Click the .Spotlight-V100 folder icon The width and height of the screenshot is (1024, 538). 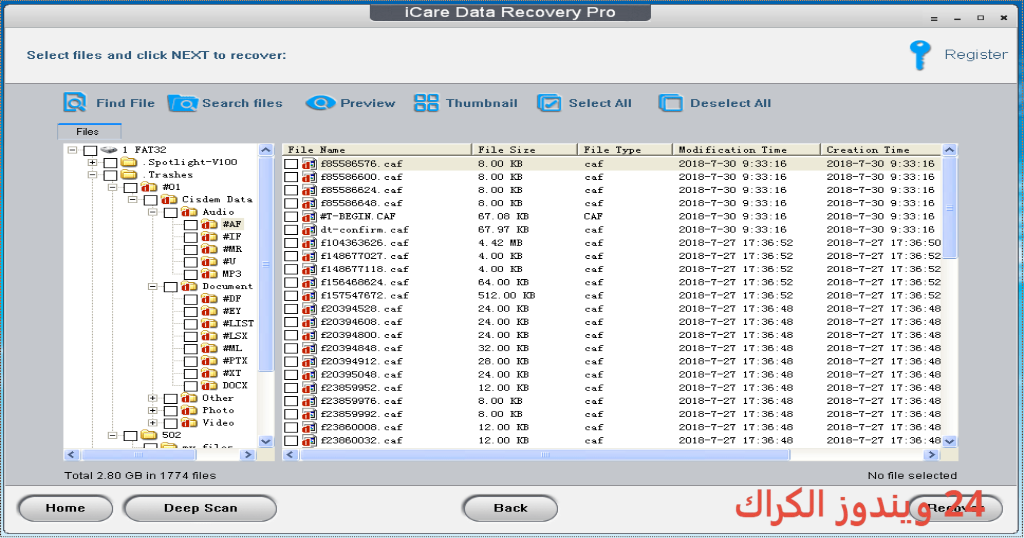[129, 162]
